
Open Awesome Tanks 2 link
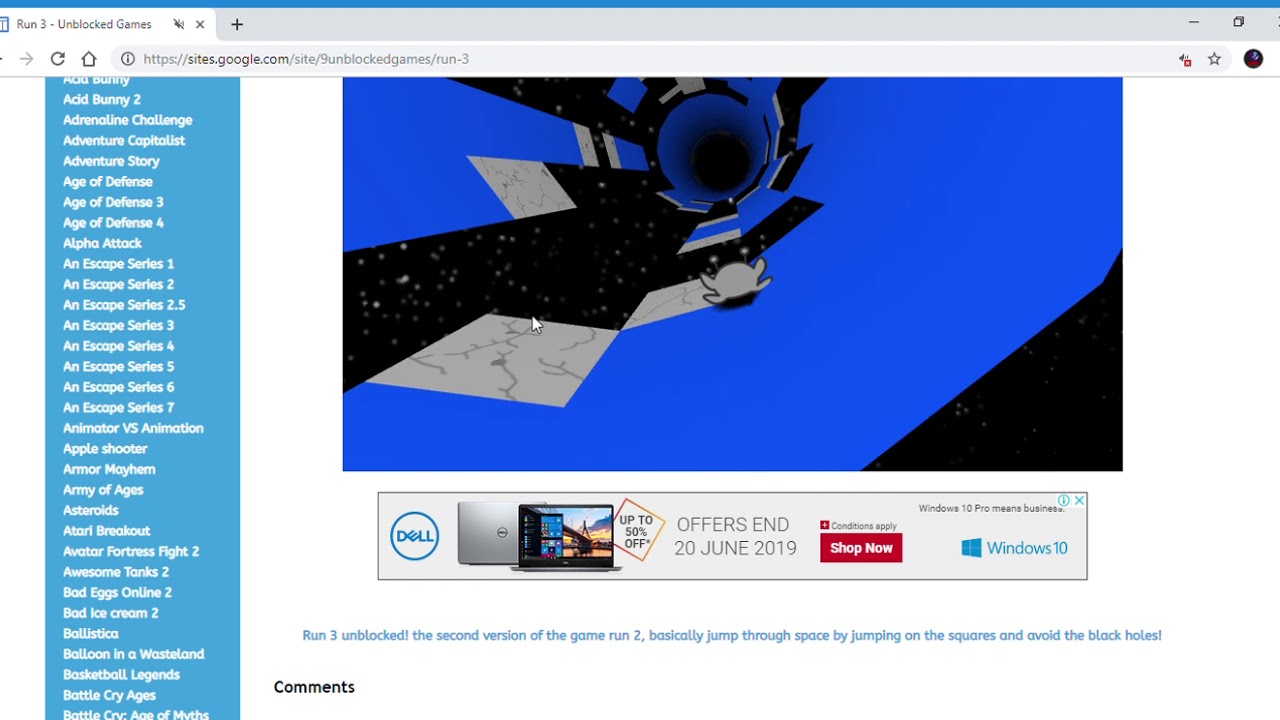tap(116, 572)
